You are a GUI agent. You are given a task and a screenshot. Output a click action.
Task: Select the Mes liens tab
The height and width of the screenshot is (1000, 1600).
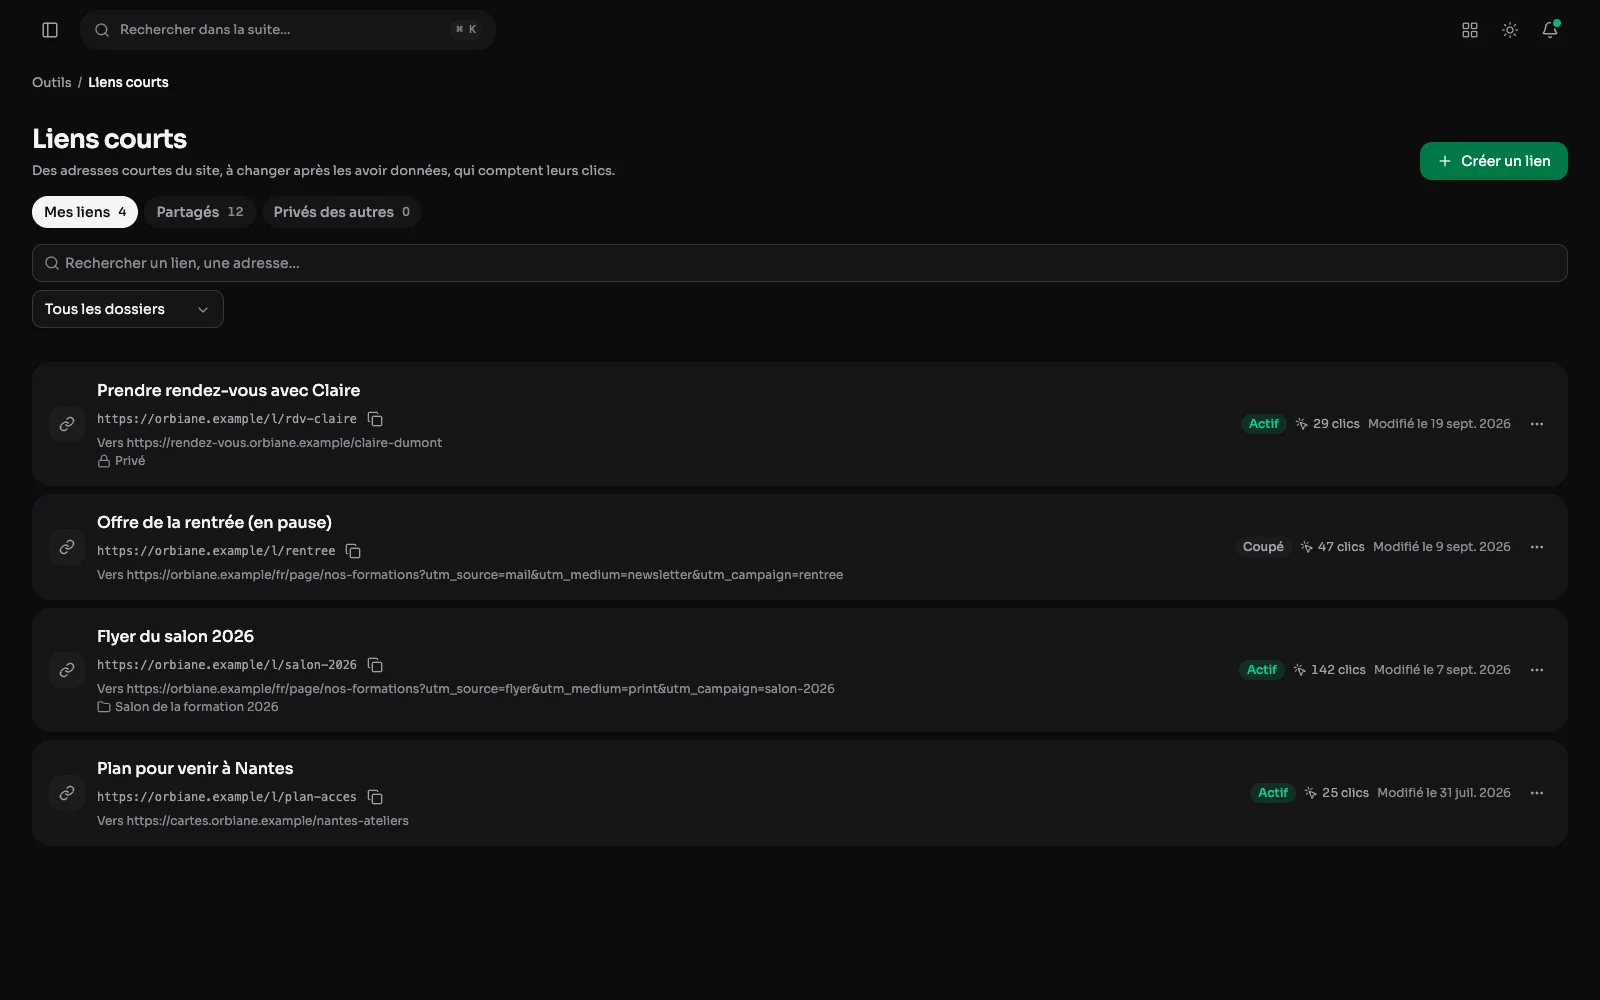[85, 212]
